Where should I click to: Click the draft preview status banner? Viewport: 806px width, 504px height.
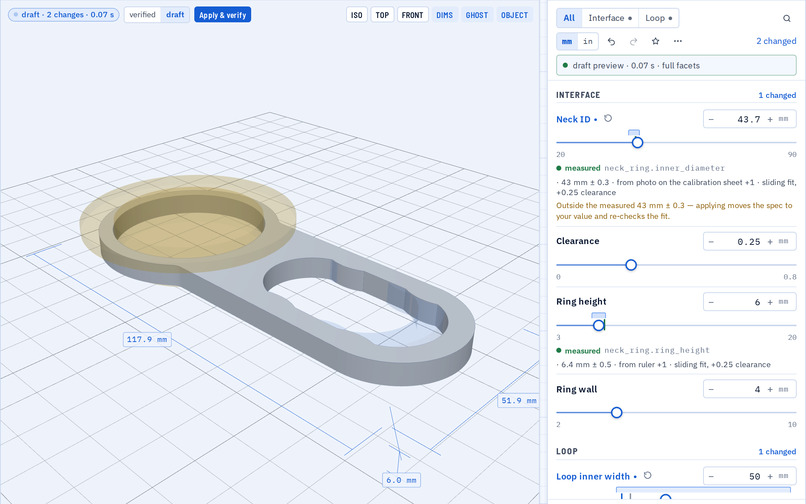(x=676, y=65)
